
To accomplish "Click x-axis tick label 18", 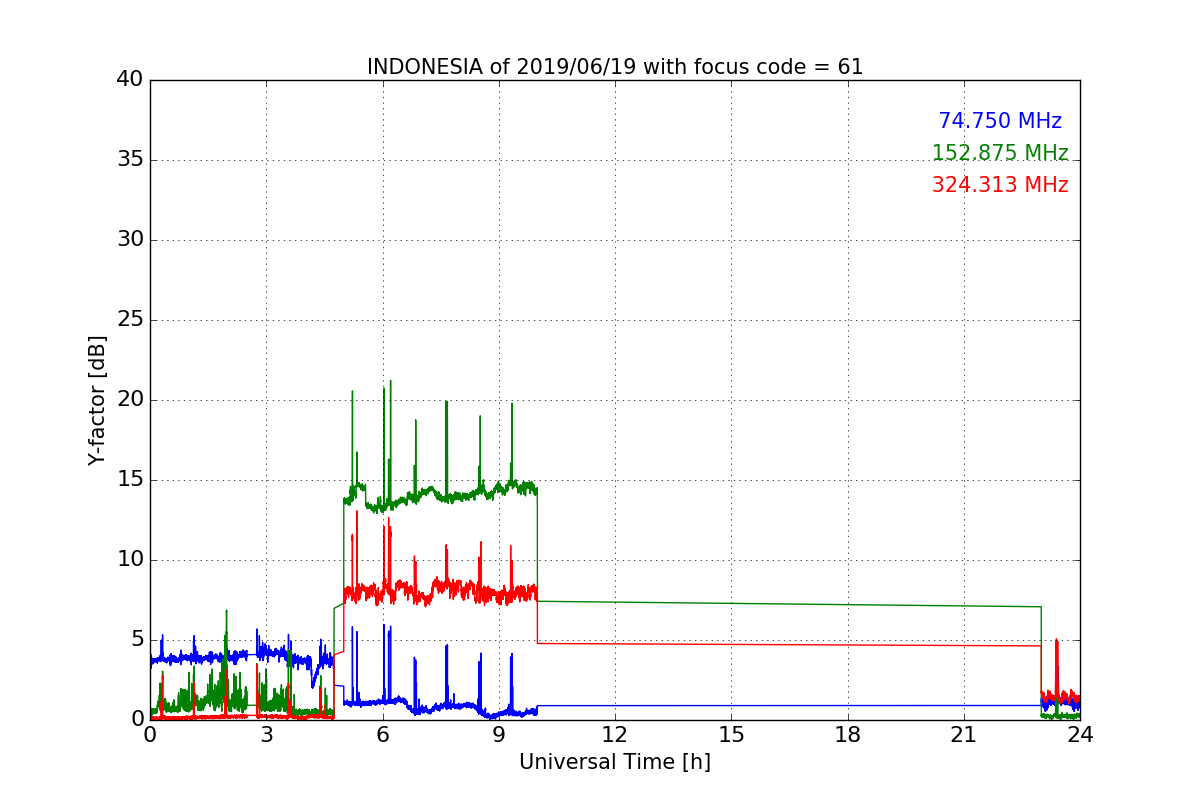I will coord(847,735).
